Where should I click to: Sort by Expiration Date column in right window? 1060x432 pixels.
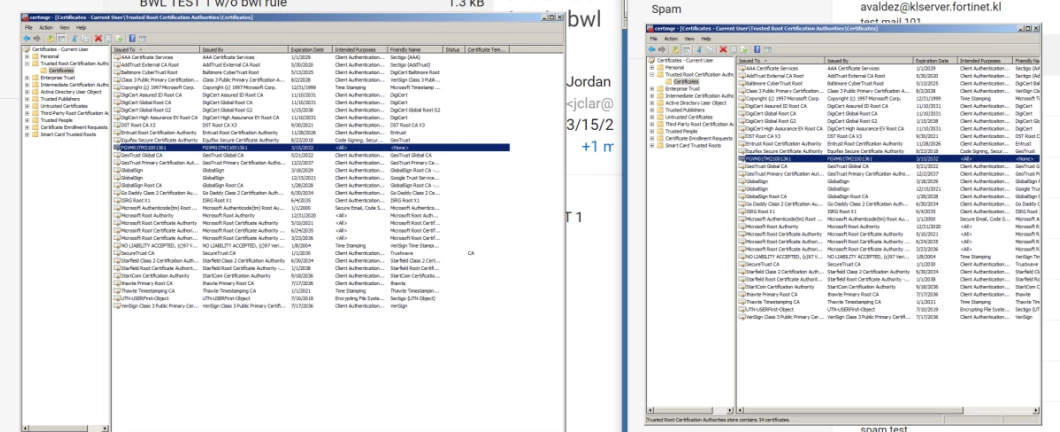[936, 60]
